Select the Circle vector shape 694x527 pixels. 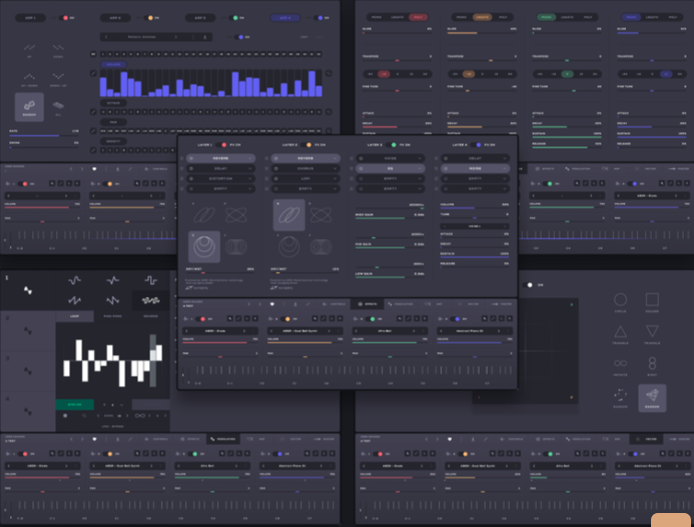pyautogui.click(x=621, y=300)
